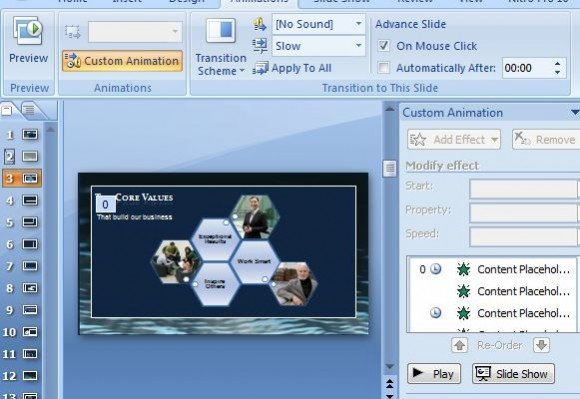The width and height of the screenshot is (580, 399).
Task: Select the older man photo hexagon
Action: pyautogui.click(x=294, y=284)
